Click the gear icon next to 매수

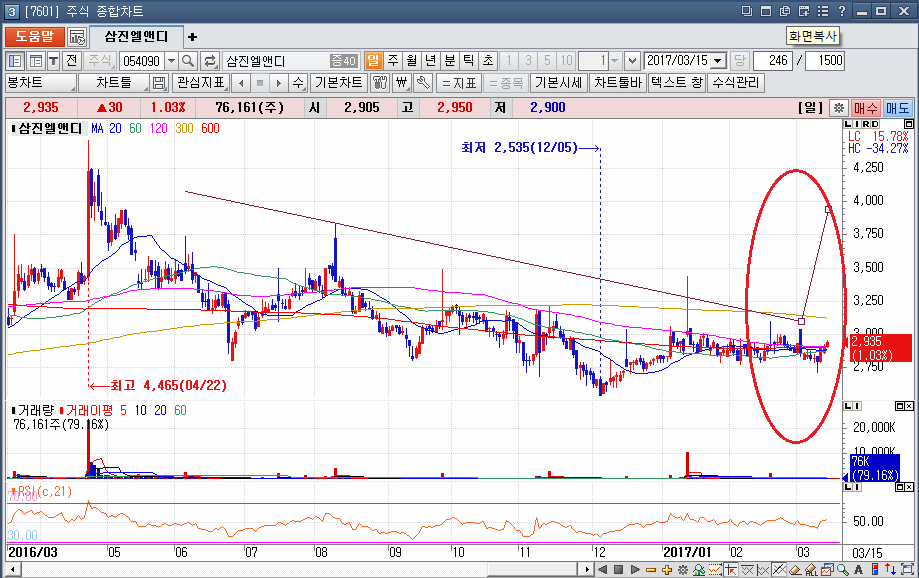click(838, 107)
